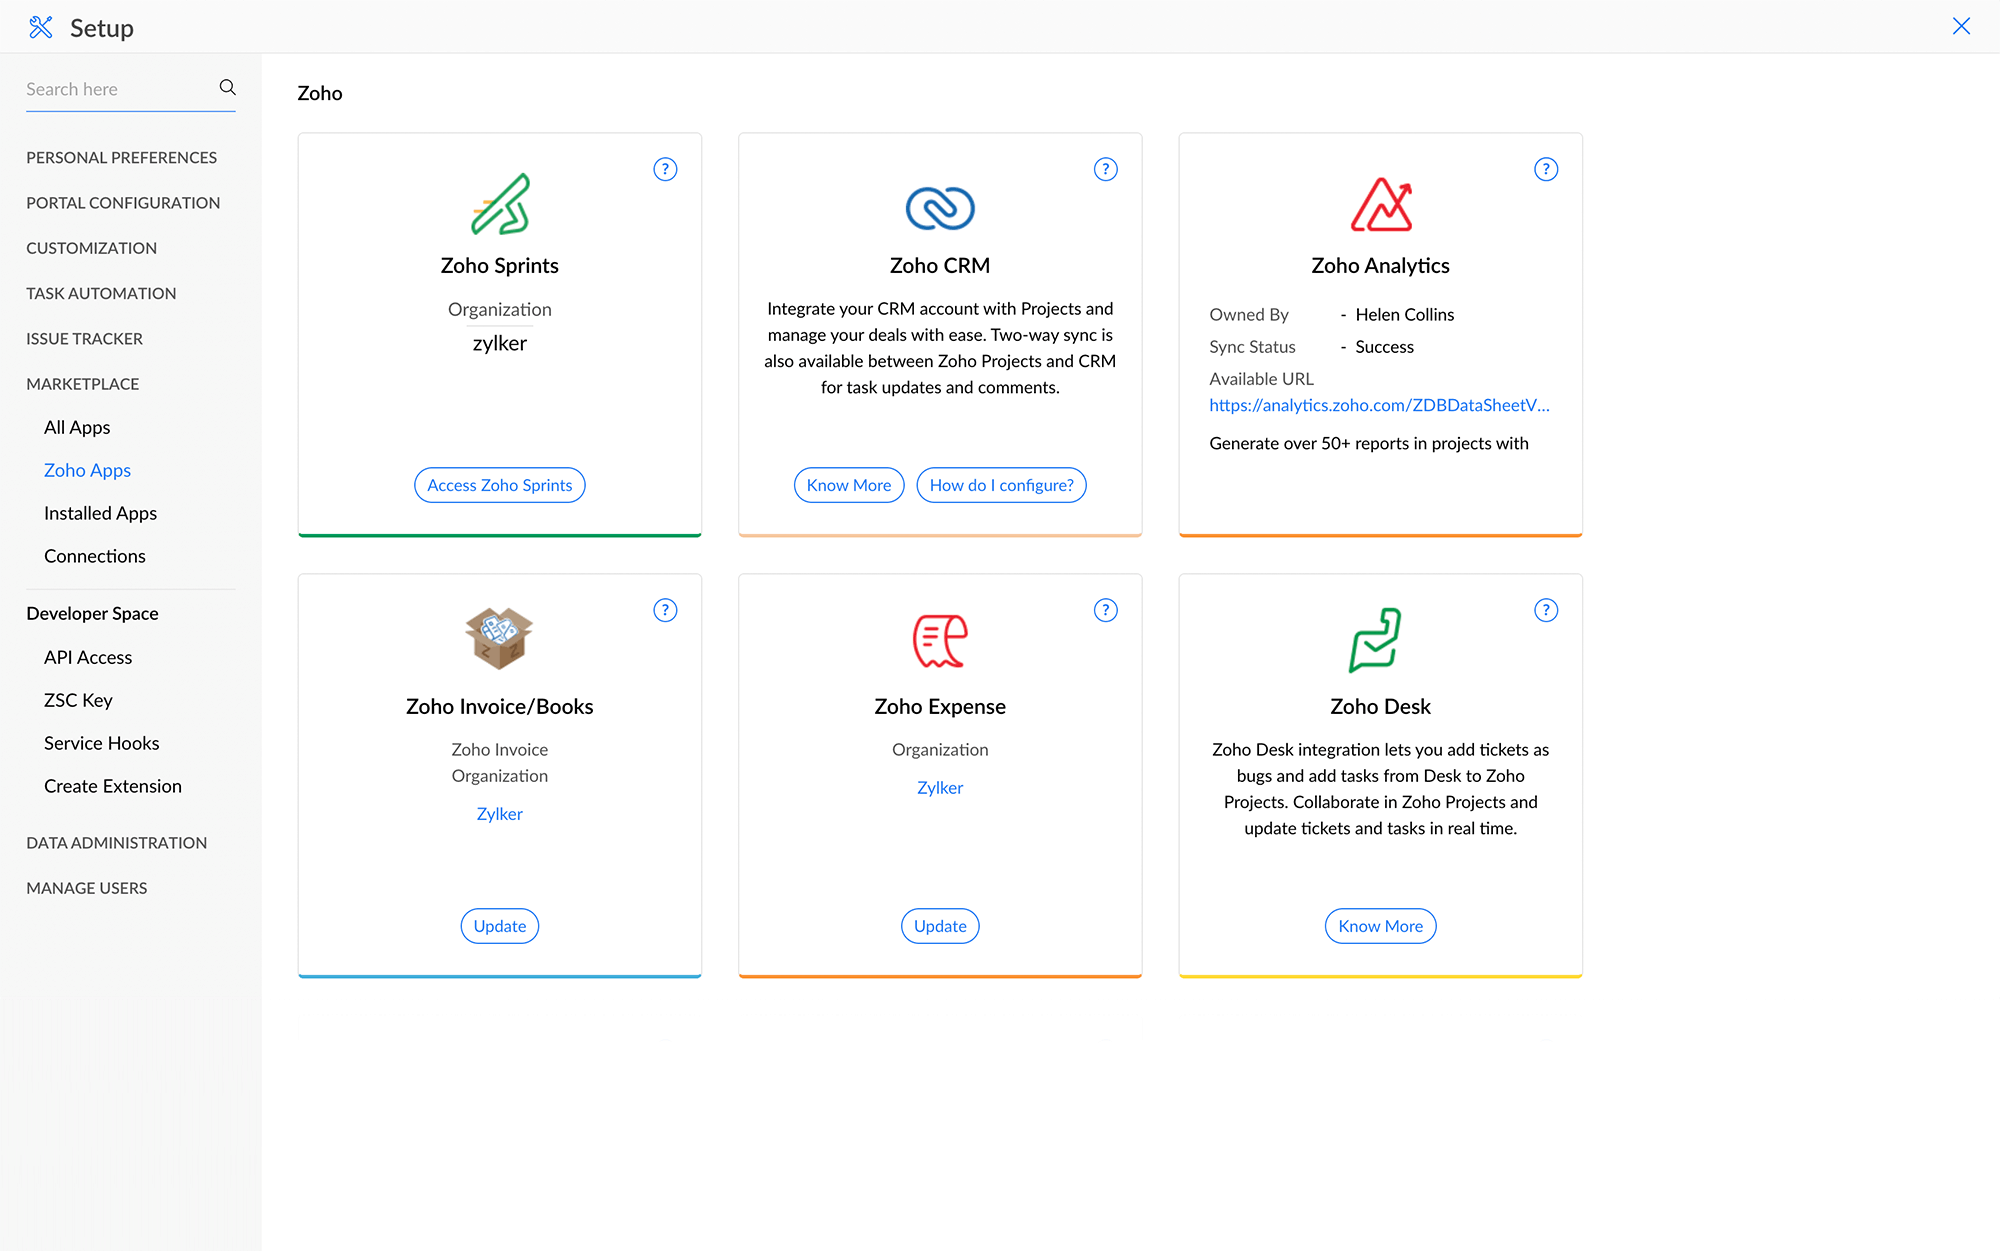
Task: Click the Zoho Sprints logo
Action: [500, 204]
